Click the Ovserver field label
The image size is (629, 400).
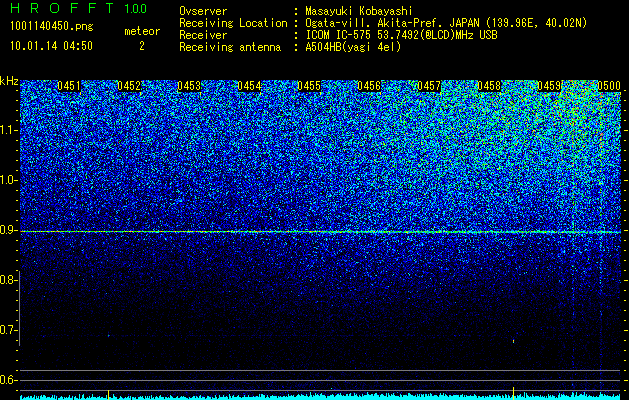[x=203, y=11]
